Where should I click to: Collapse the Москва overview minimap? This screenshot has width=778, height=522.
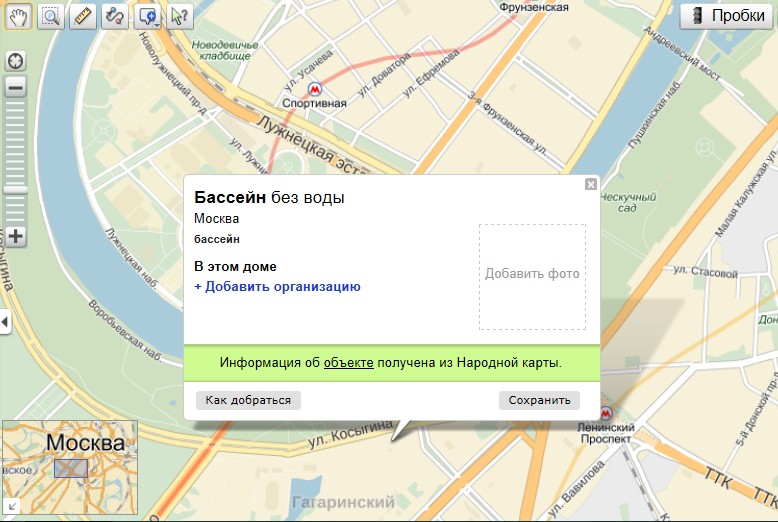coord(12,506)
